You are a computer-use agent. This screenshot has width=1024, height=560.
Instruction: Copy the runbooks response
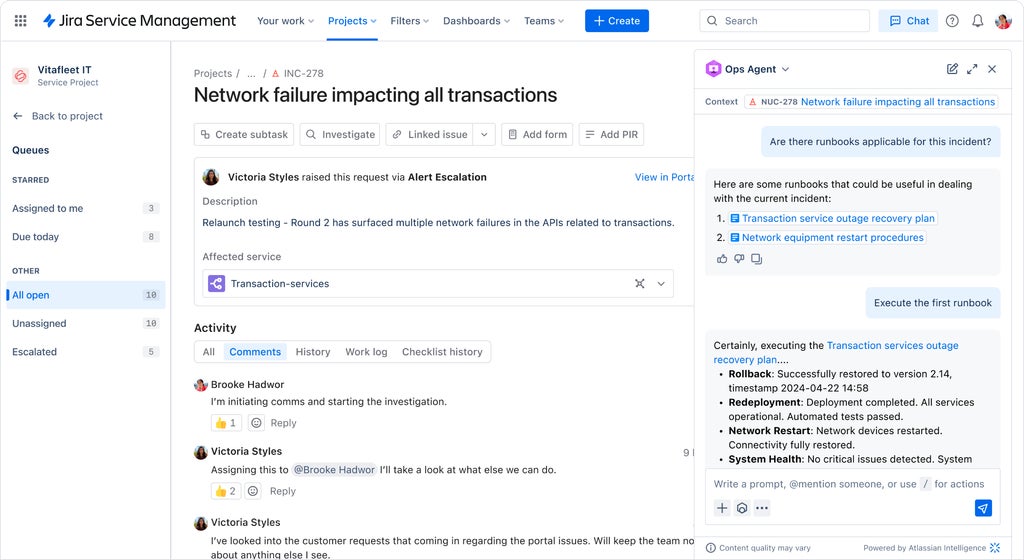click(756, 259)
